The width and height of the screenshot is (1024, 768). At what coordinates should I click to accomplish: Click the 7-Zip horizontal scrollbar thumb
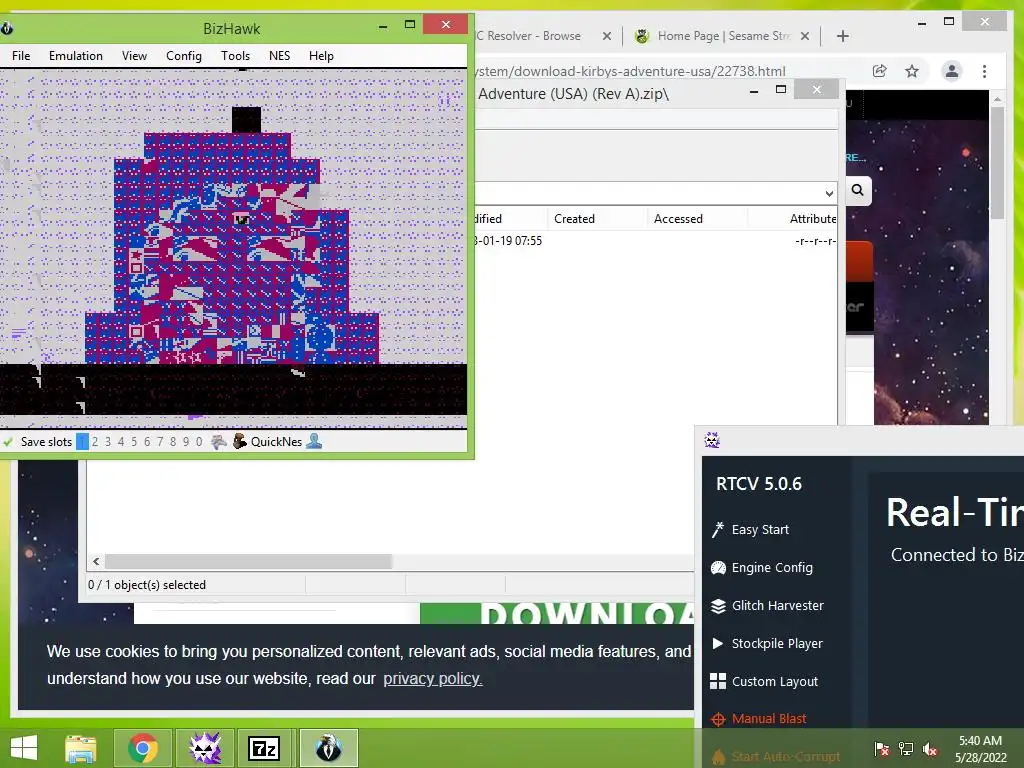coord(248,562)
